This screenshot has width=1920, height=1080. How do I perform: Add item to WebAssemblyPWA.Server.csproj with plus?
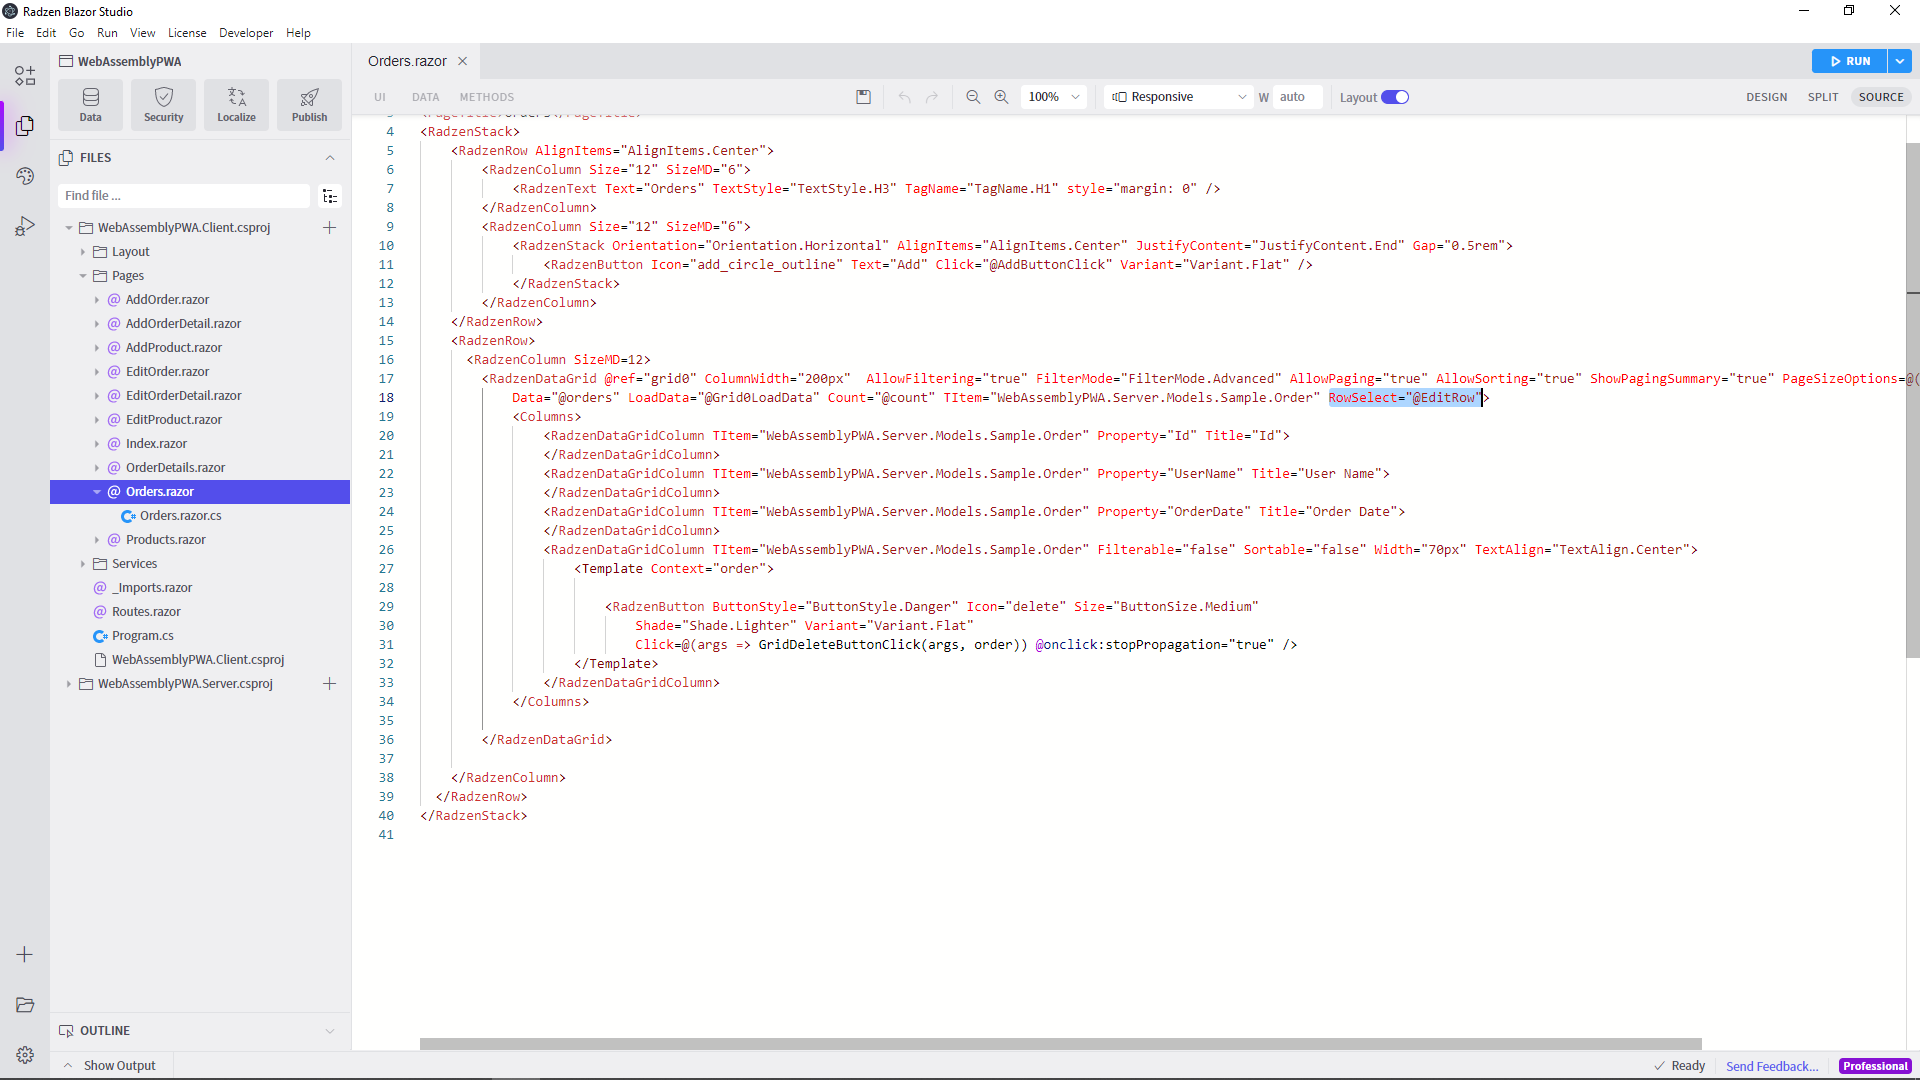point(329,684)
